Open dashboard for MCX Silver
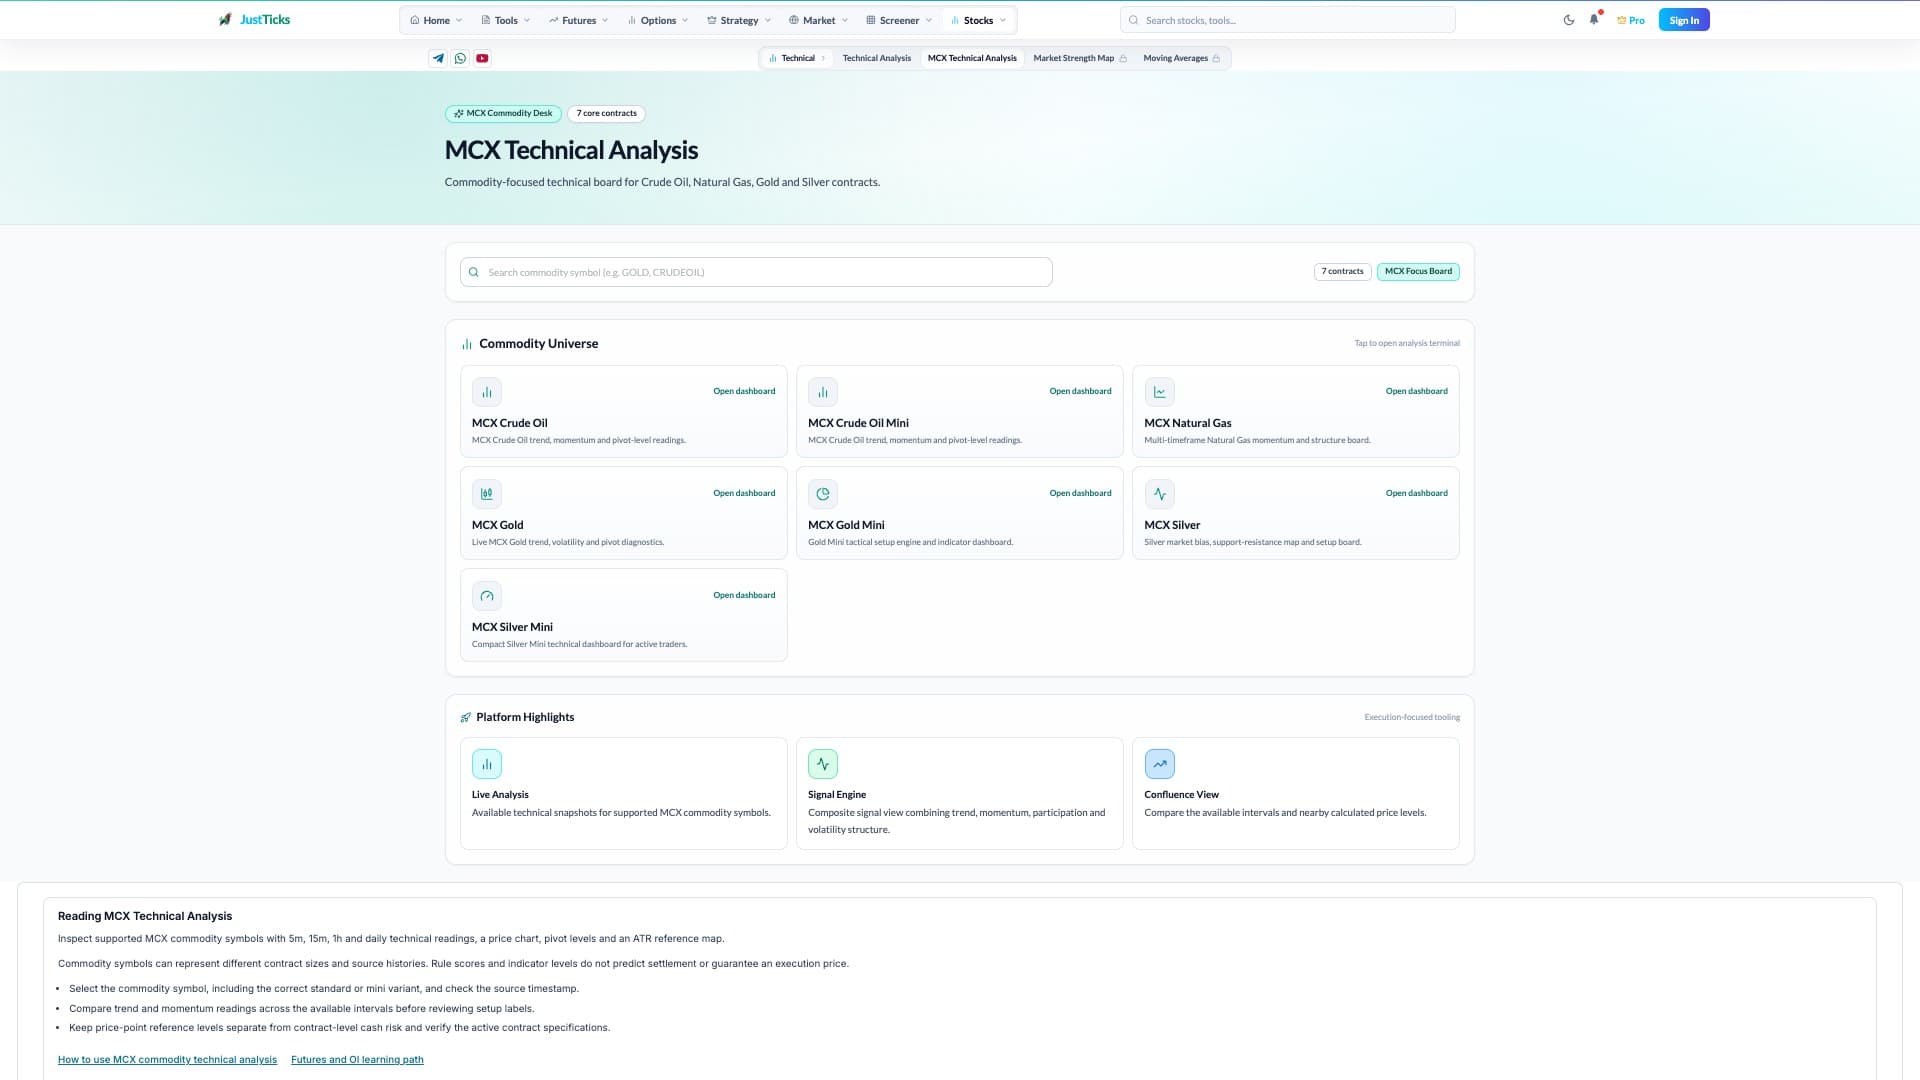 [x=1416, y=493]
